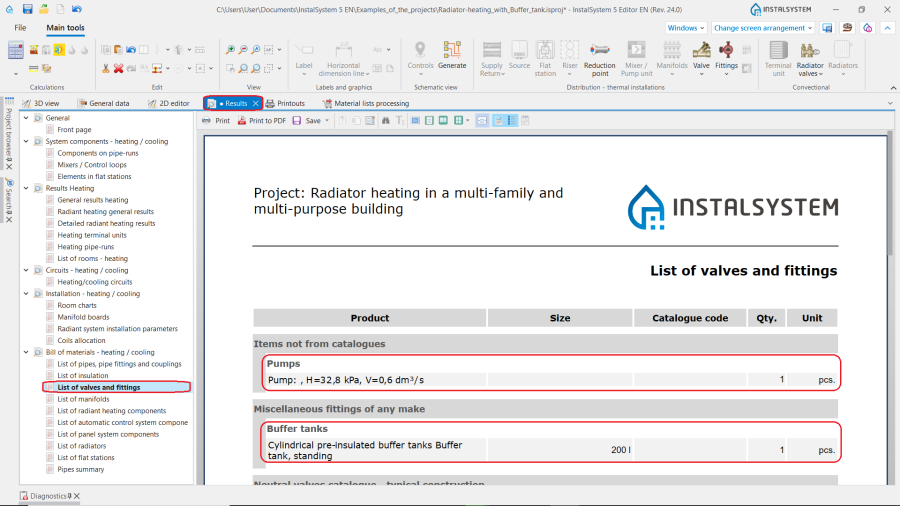The height and width of the screenshot is (506, 900).
Task: Select Pipes summary in the tree
Action: pyautogui.click(x=81, y=469)
